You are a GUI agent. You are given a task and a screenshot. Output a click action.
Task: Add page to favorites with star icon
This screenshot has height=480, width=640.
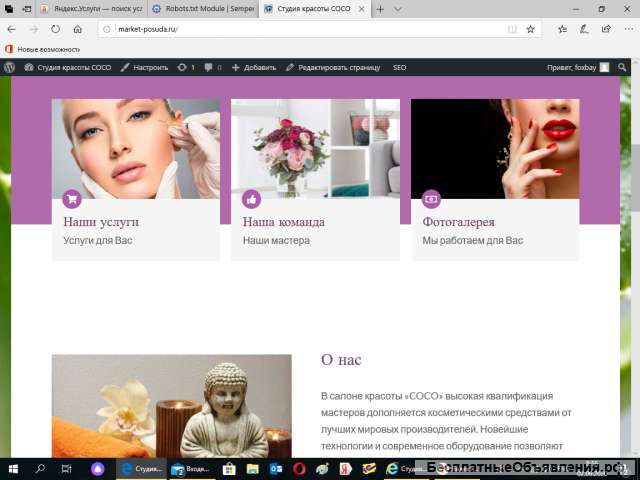click(530, 29)
